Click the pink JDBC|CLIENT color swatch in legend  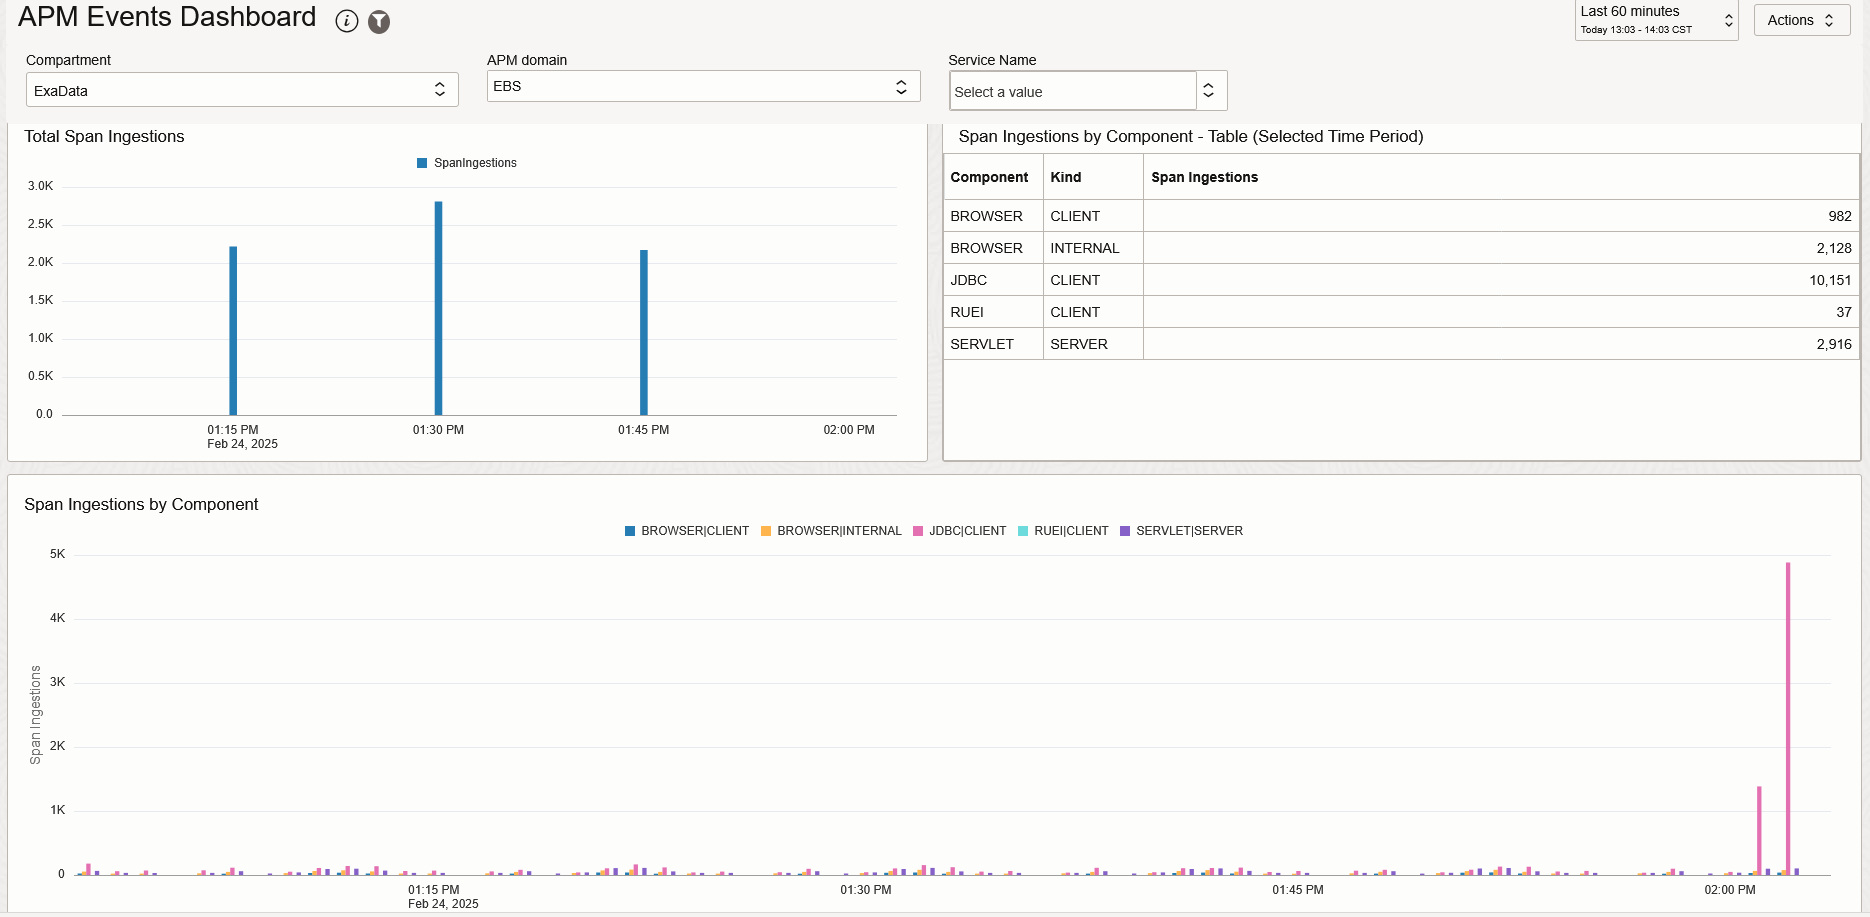[x=917, y=531]
